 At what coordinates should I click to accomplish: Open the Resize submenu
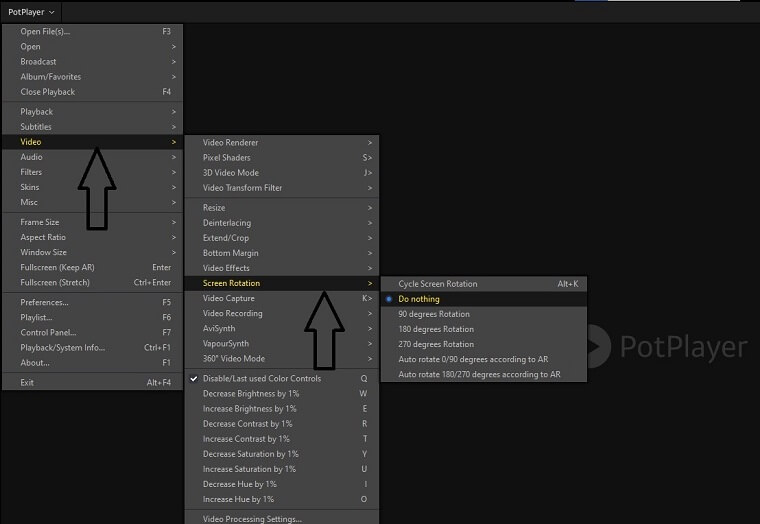pyautogui.click(x=282, y=207)
